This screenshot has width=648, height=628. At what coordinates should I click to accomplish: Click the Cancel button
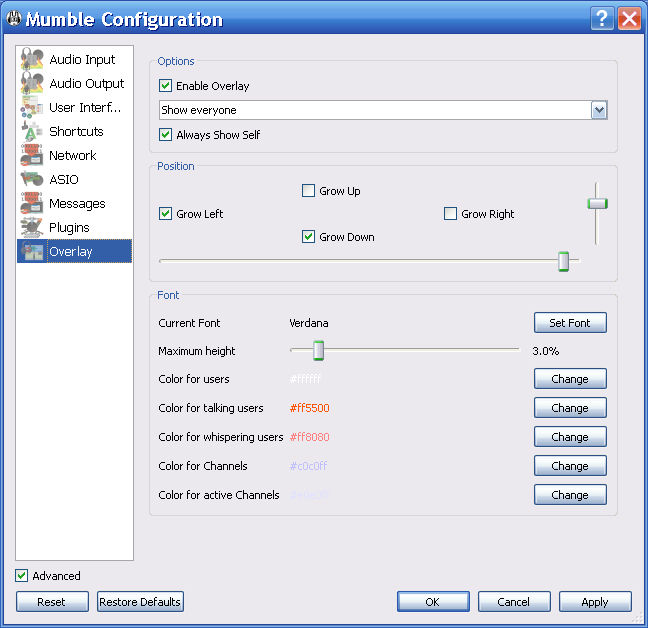point(514,602)
